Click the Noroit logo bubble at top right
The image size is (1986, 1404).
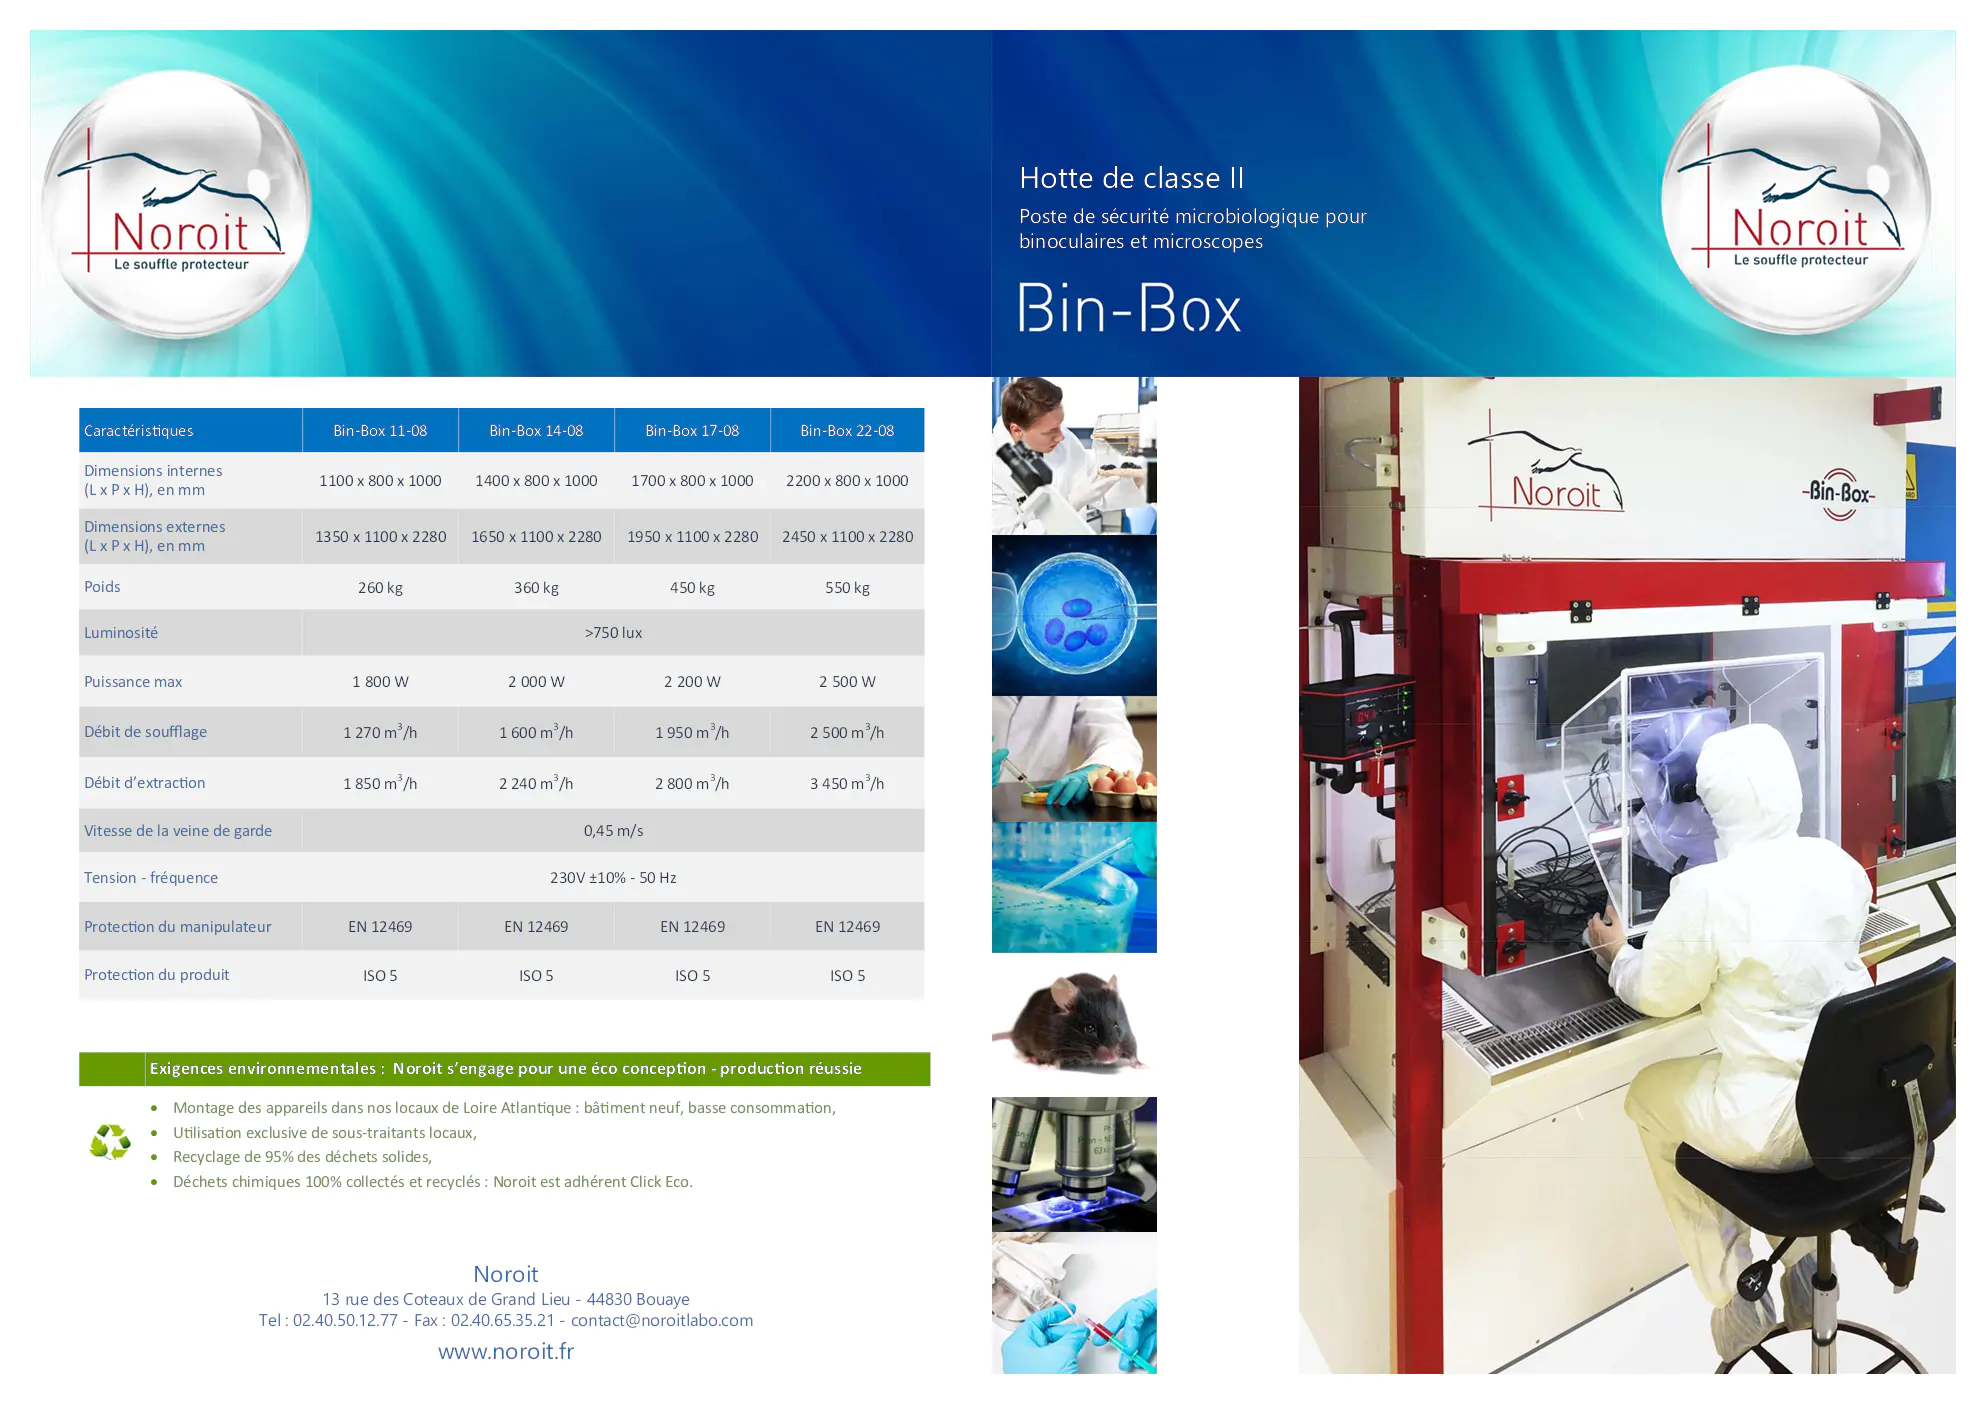pyautogui.click(x=1797, y=200)
